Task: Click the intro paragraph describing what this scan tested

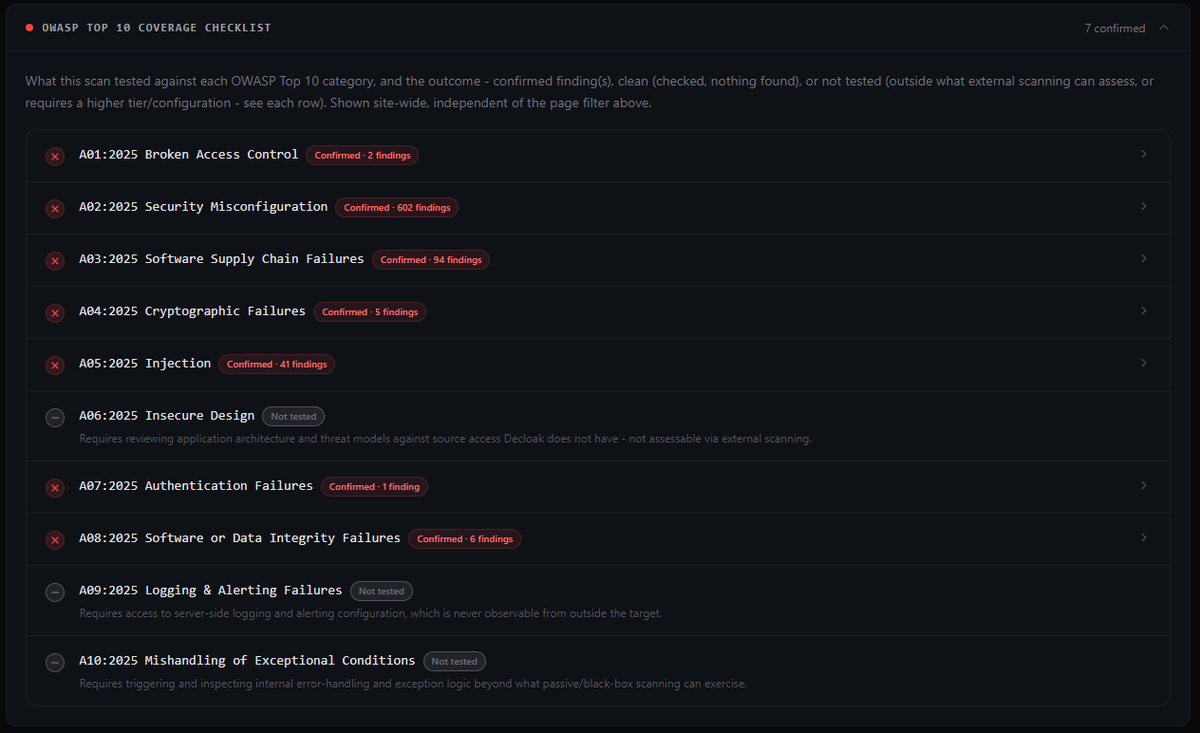Action: pyautogui.click(x=590, y=92)
